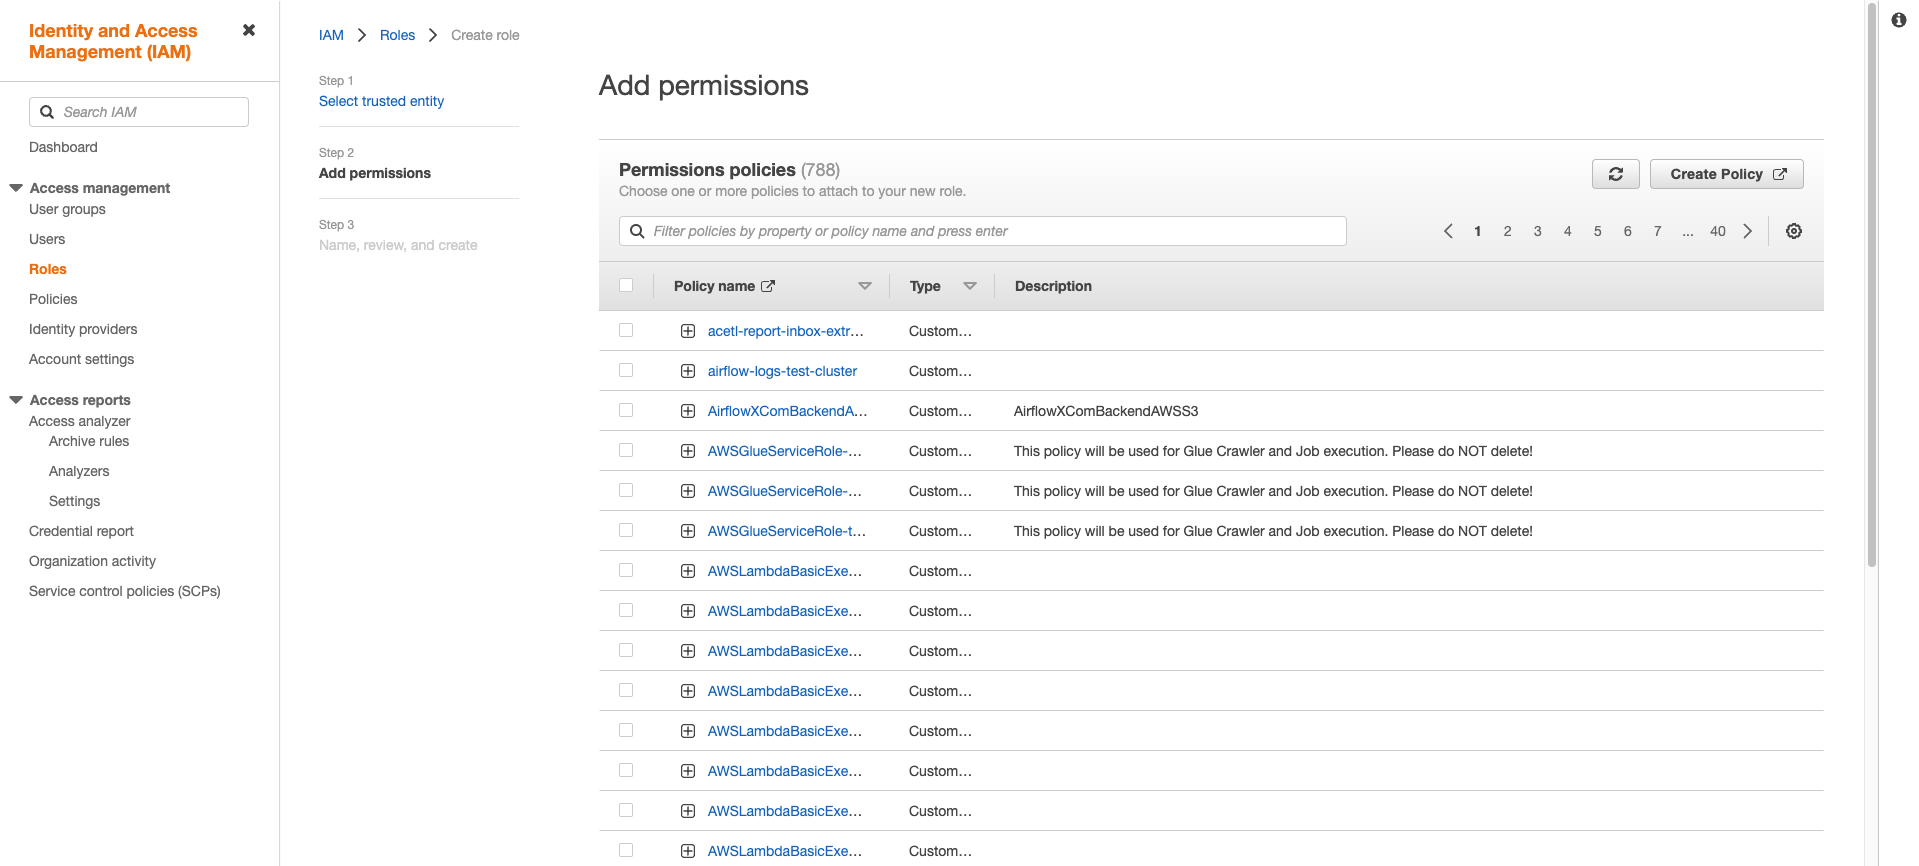
Task: Click the search magnifier in Search IAM
Action: pos(47,112)
